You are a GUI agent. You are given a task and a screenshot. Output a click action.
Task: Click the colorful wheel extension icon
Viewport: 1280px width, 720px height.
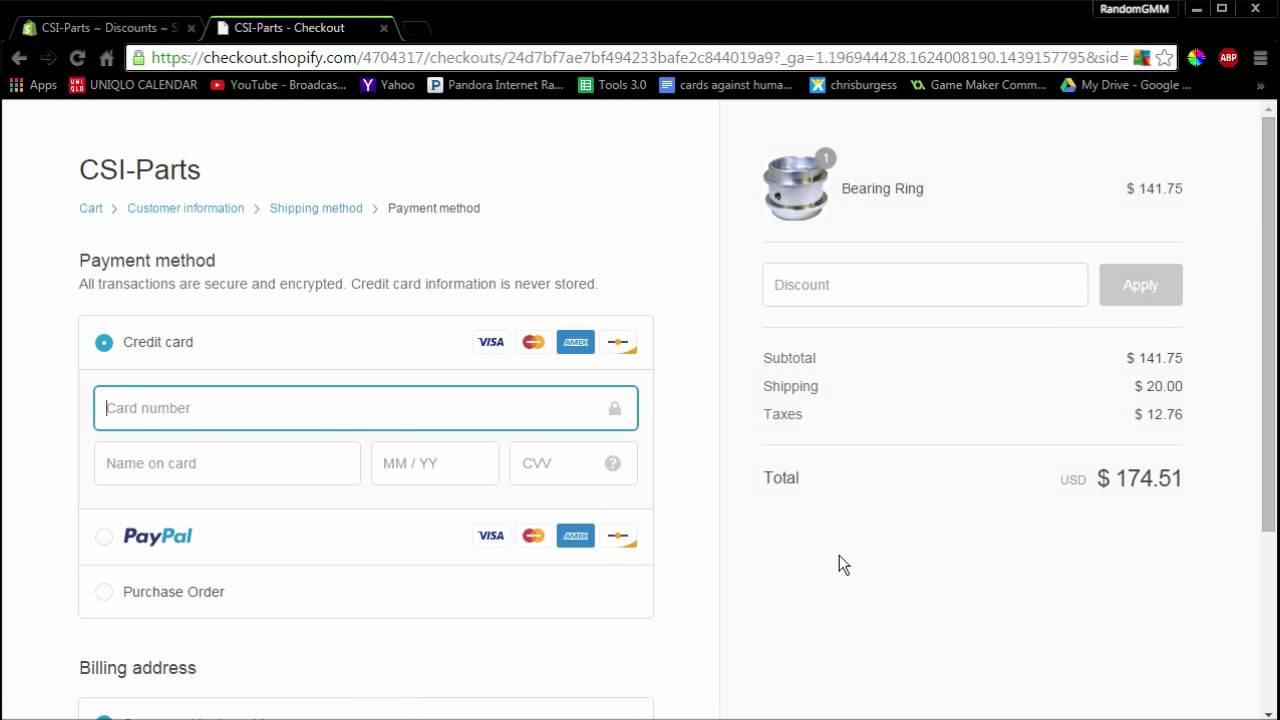1196,58
